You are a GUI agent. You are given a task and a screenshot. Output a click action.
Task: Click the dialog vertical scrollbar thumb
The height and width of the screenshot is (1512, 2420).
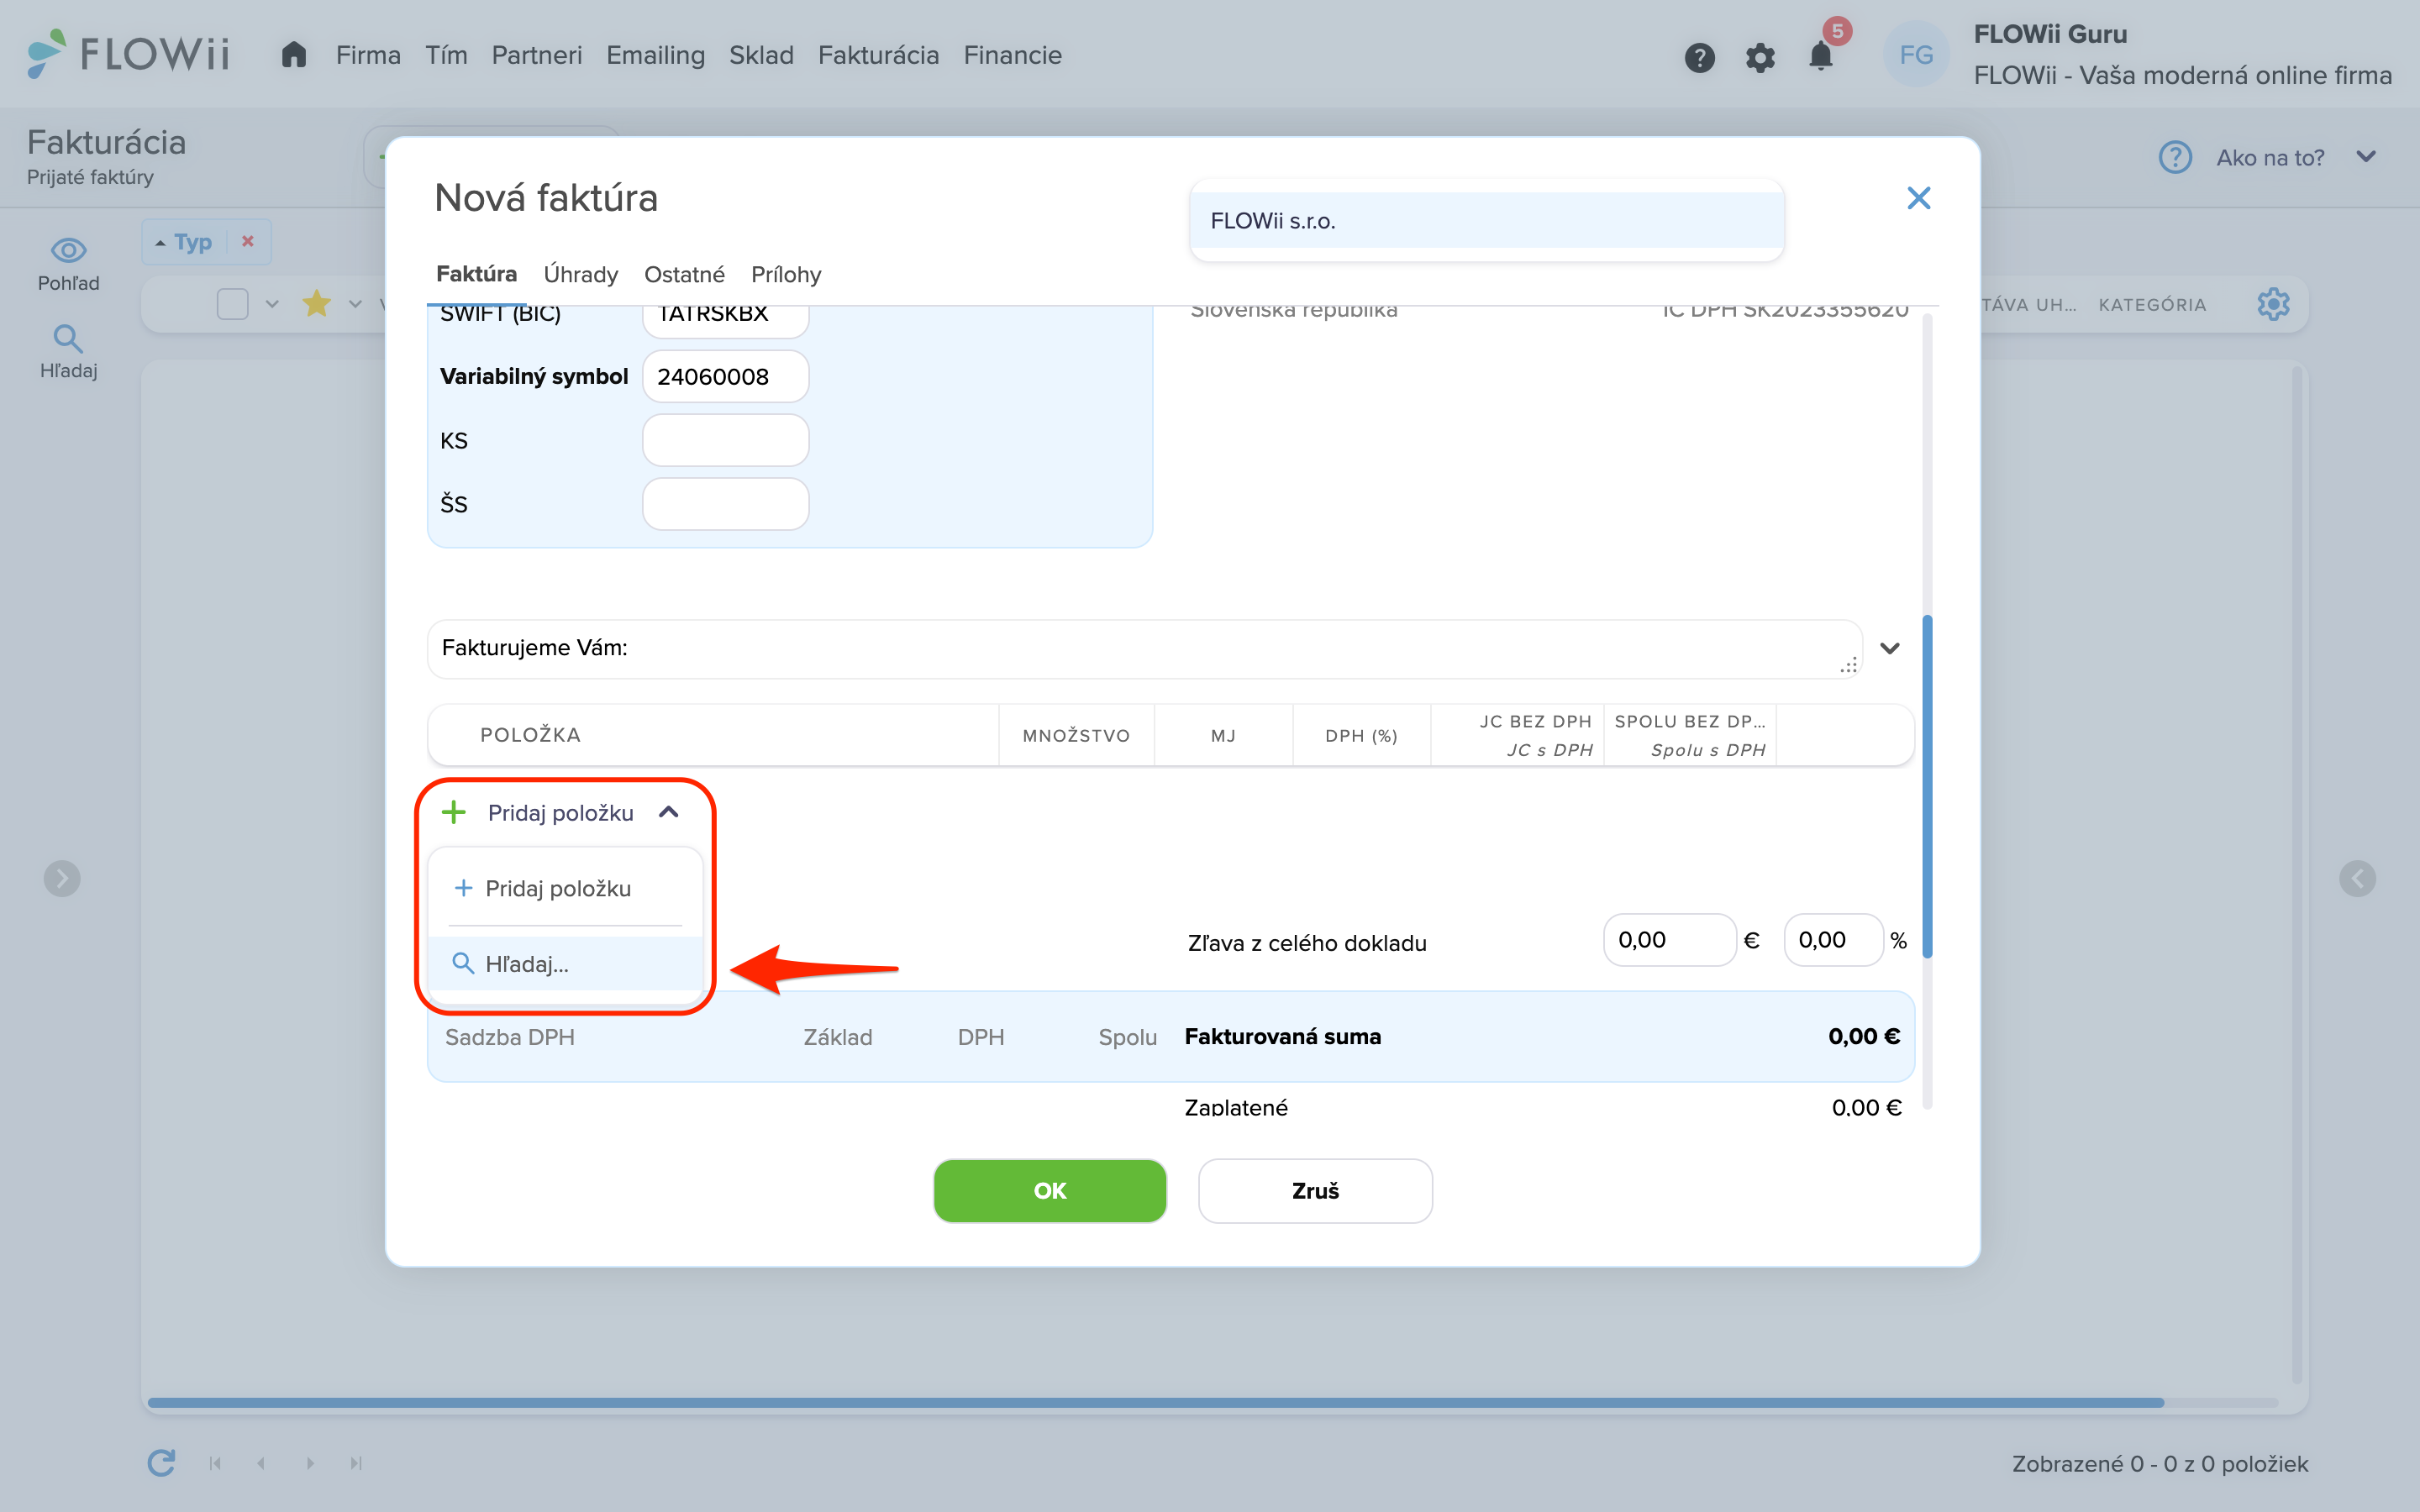pyautogui.click(x=1926, y=785)
